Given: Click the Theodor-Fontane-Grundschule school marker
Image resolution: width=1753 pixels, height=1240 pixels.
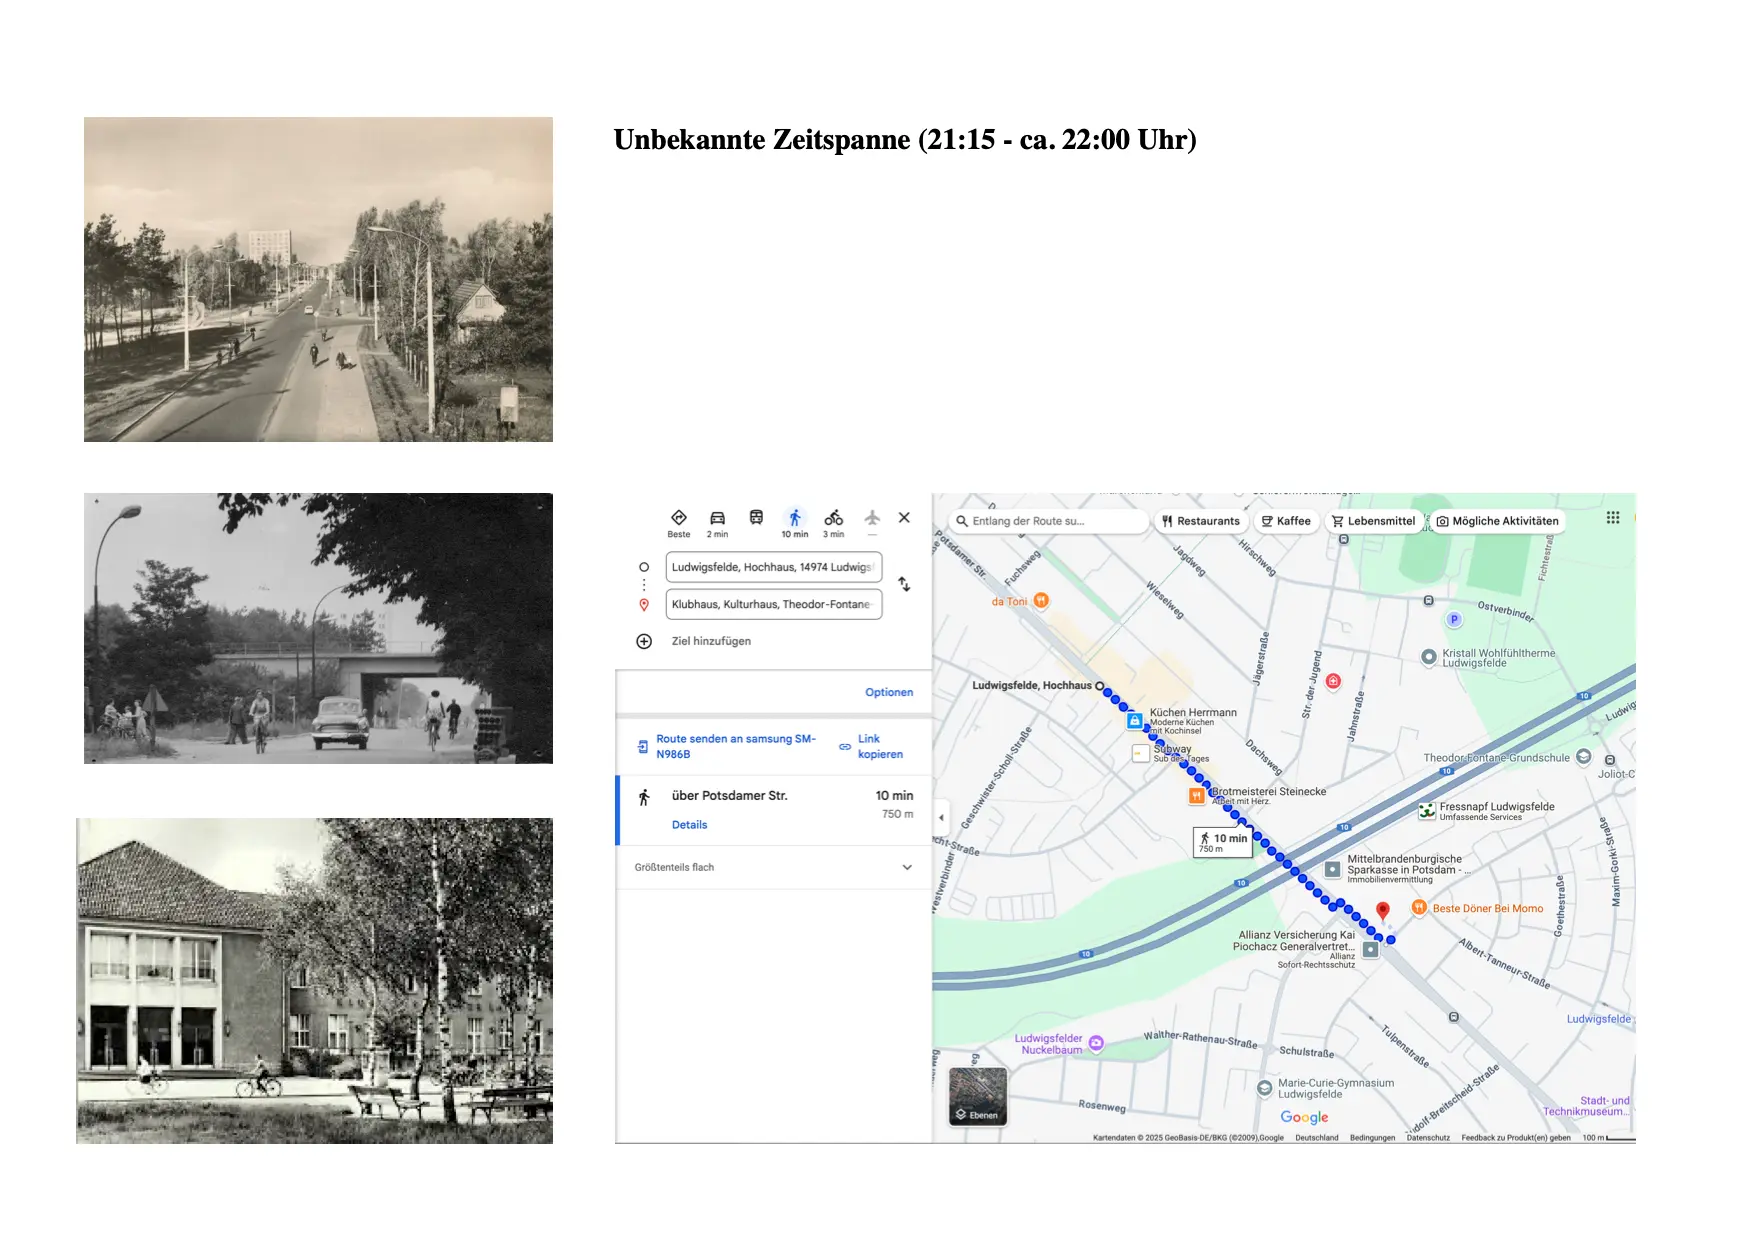Looking at the screenshot, I should pos(1583,757).
